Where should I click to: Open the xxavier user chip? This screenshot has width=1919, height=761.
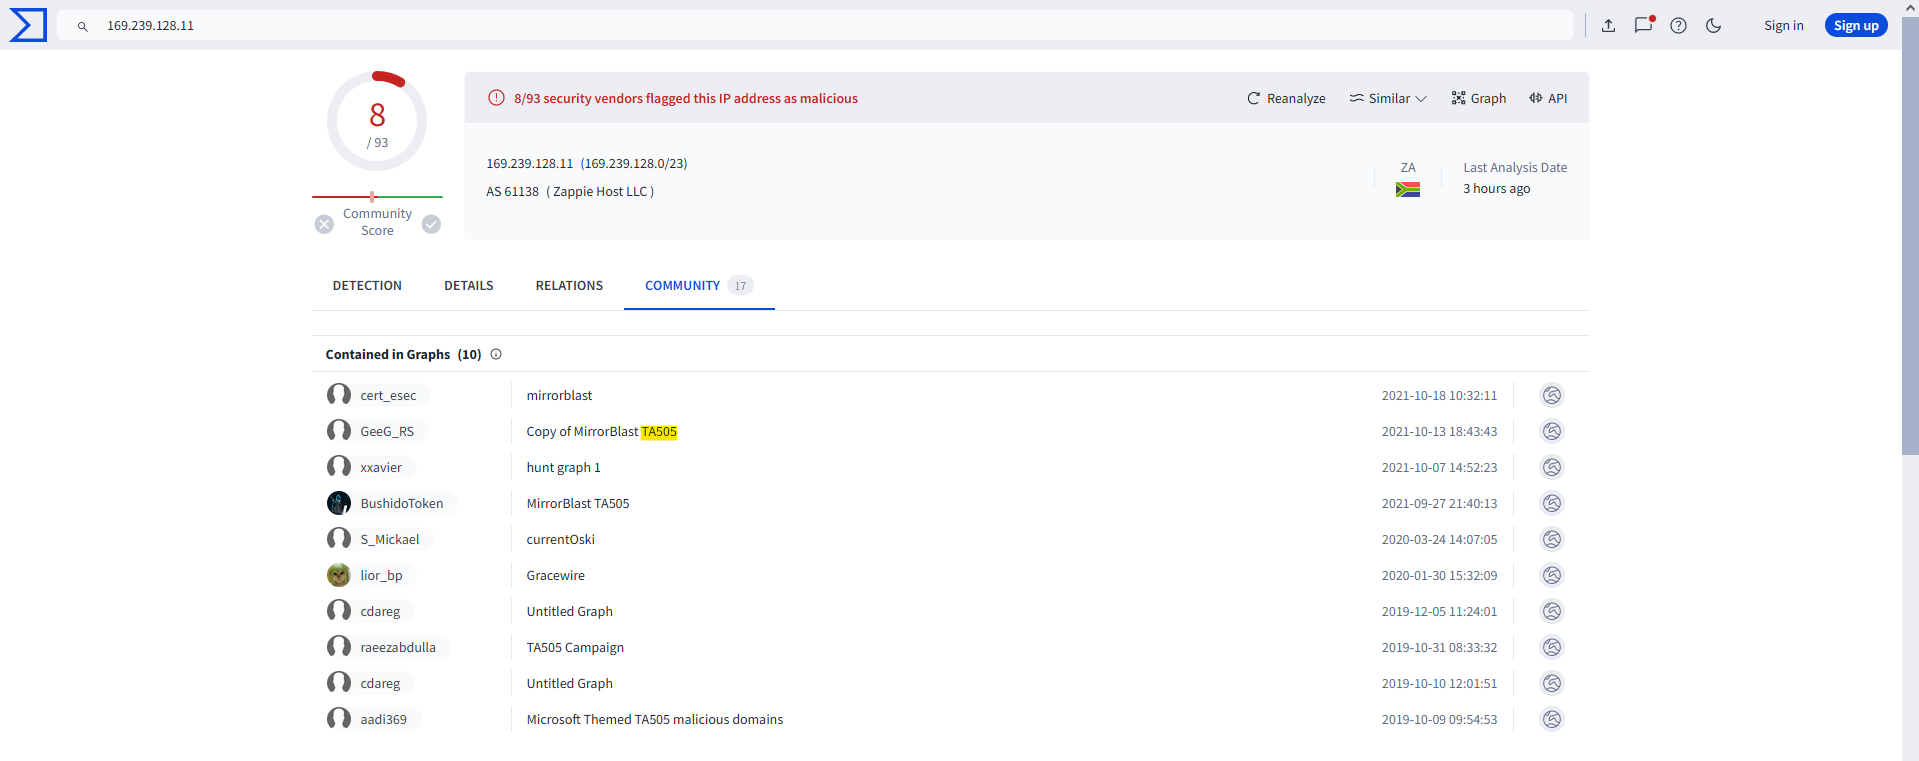coord(370,467)
